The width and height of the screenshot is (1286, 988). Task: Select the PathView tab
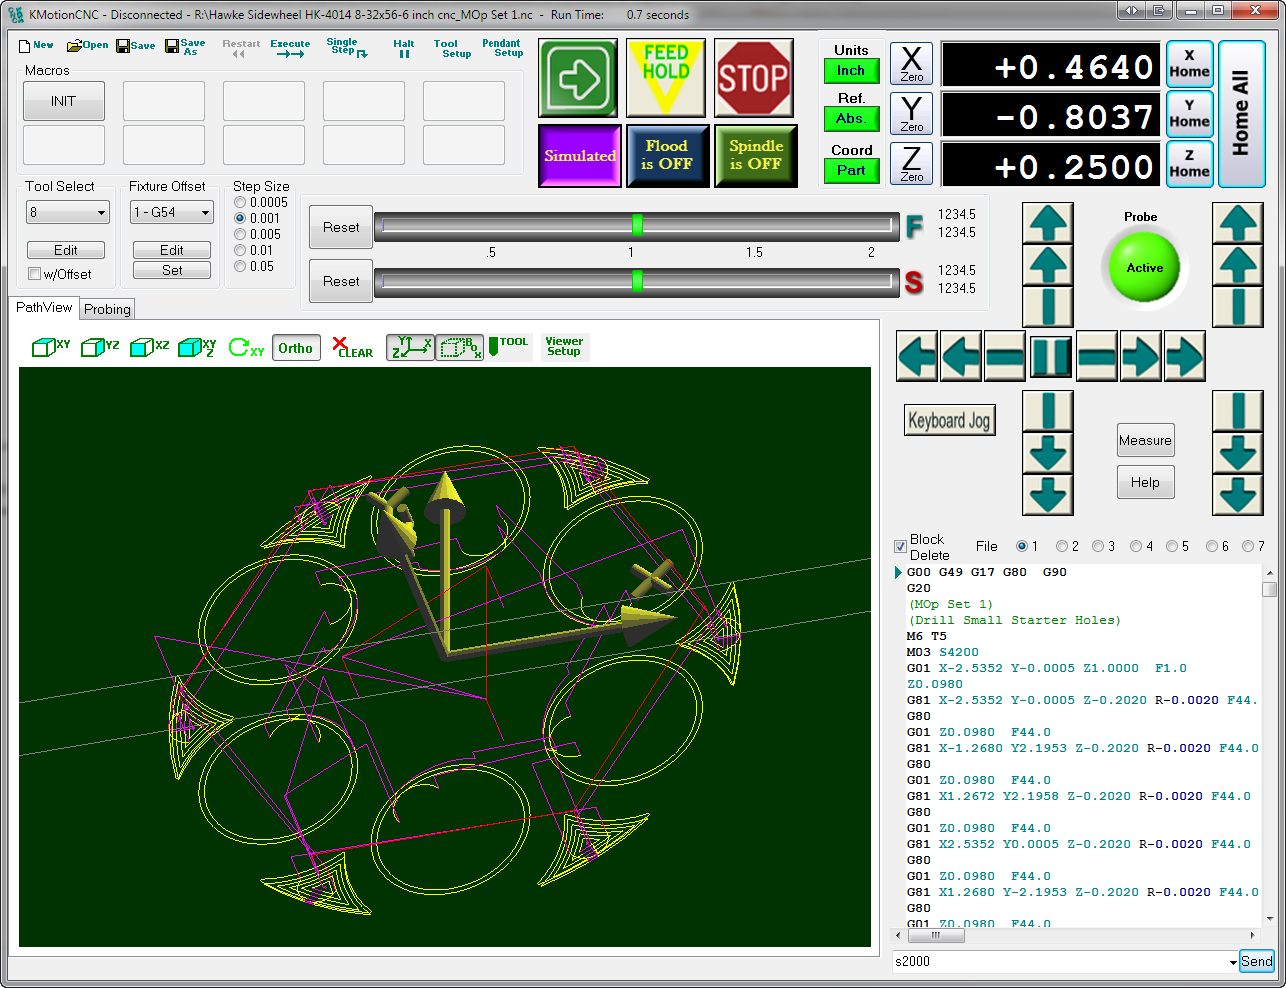tap(44, 307)
